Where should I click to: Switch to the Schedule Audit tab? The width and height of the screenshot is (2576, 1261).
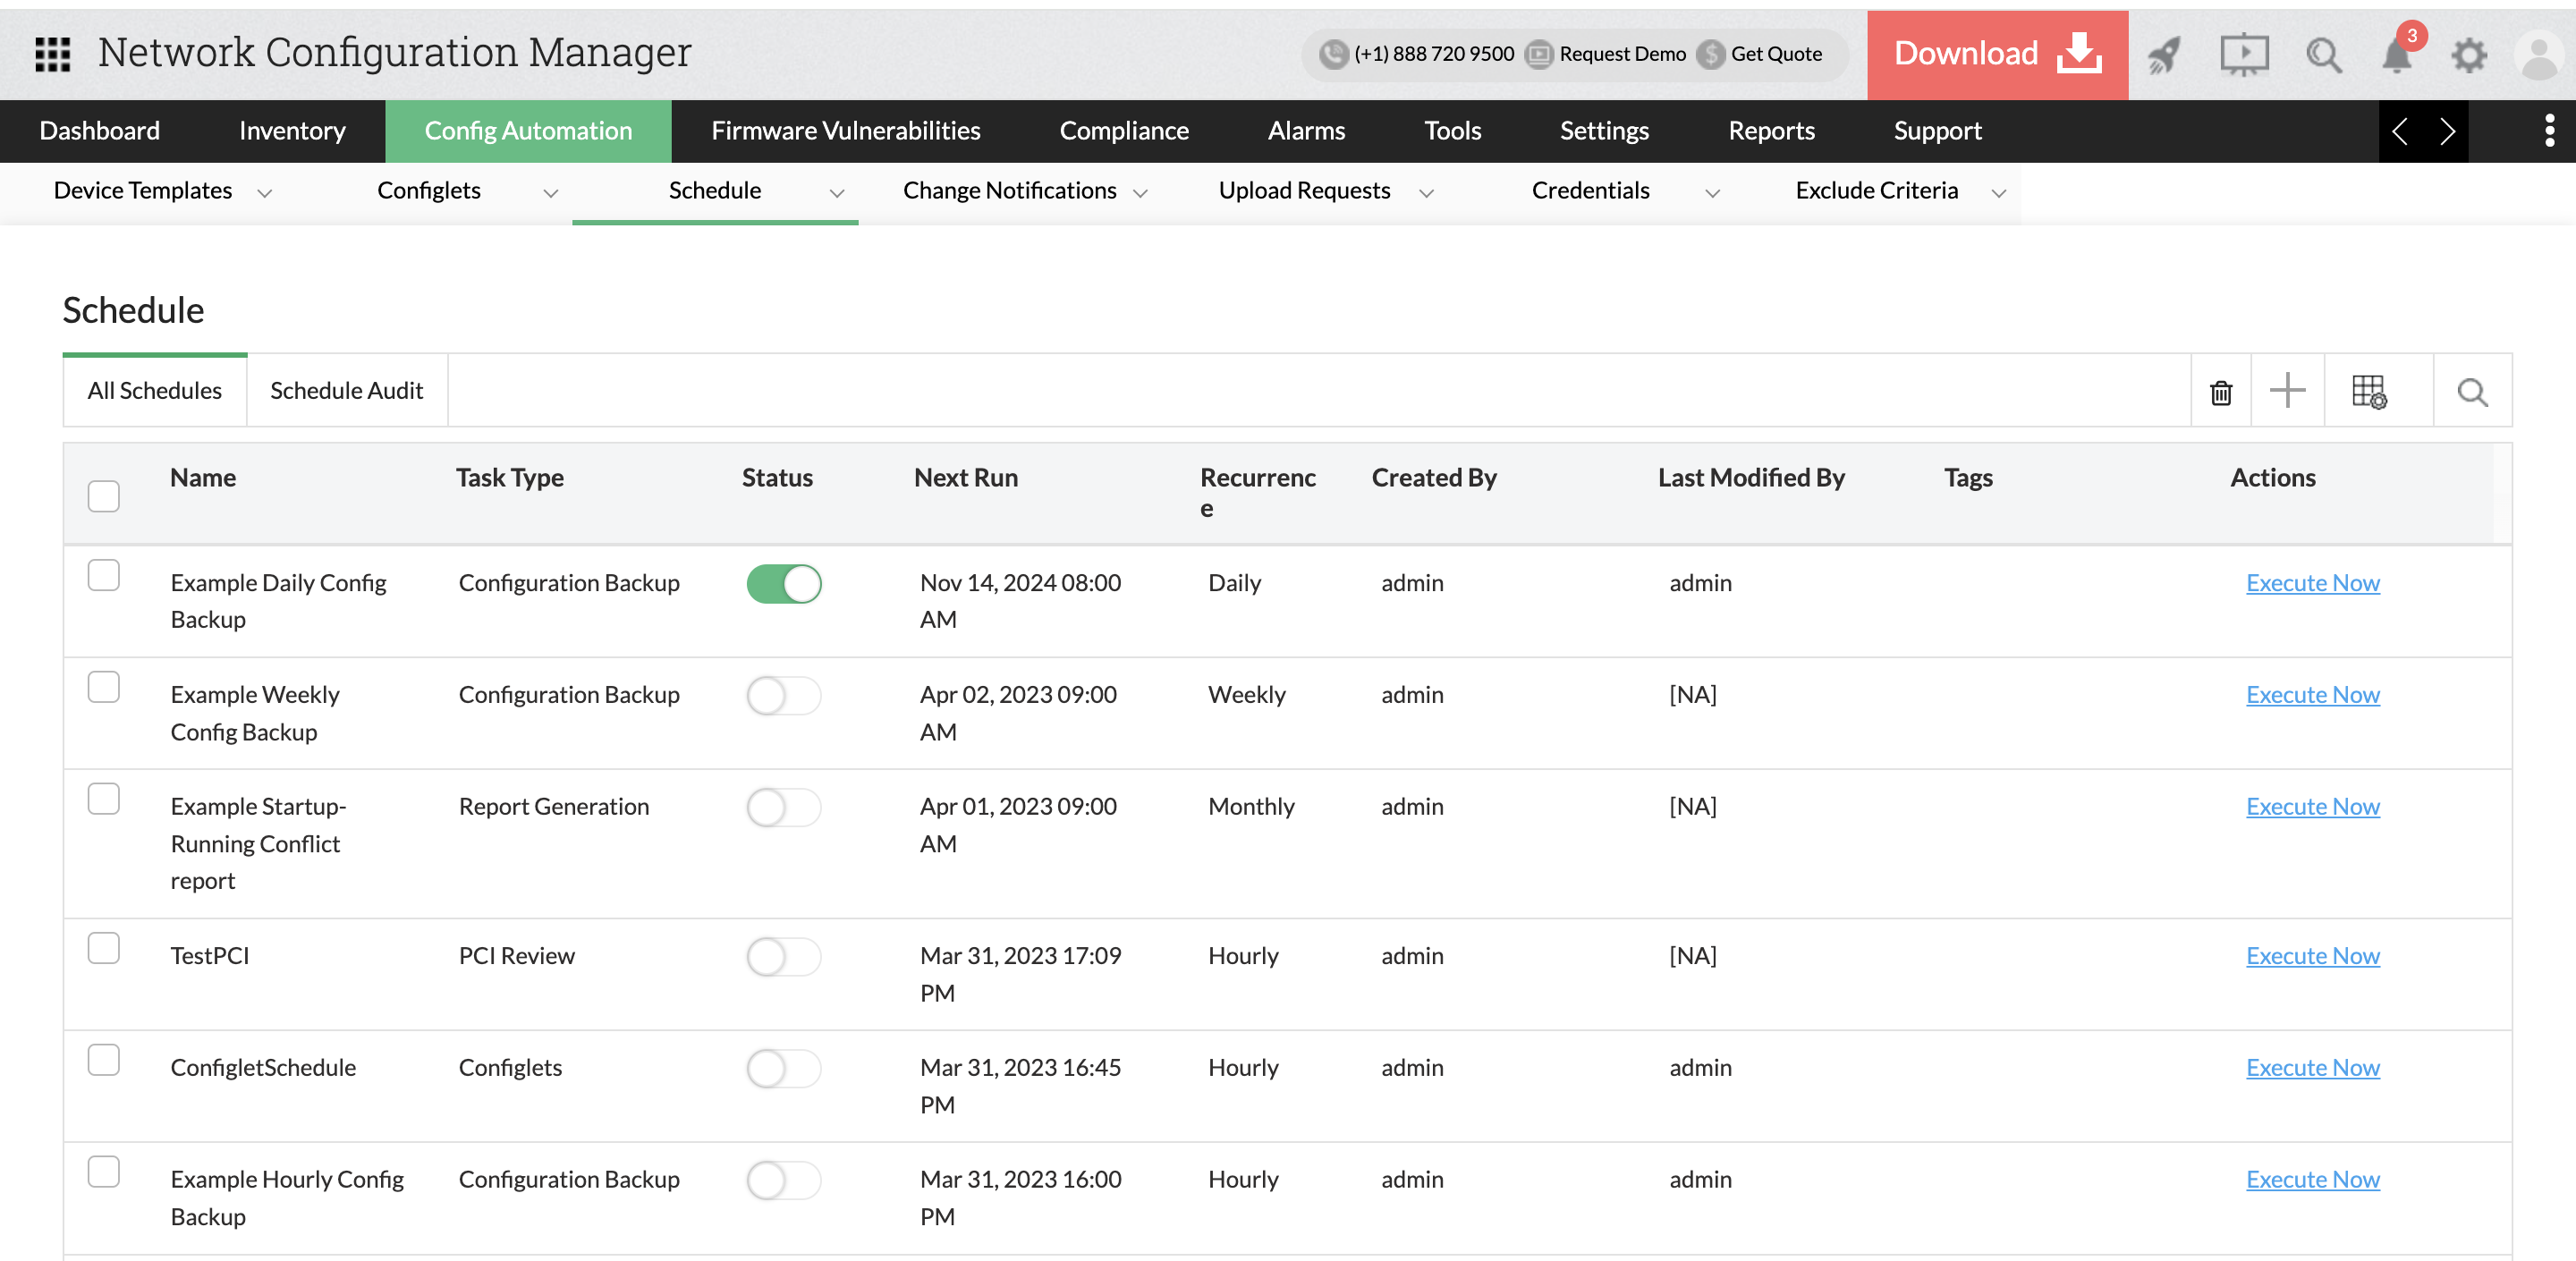[x=346, y=390]
